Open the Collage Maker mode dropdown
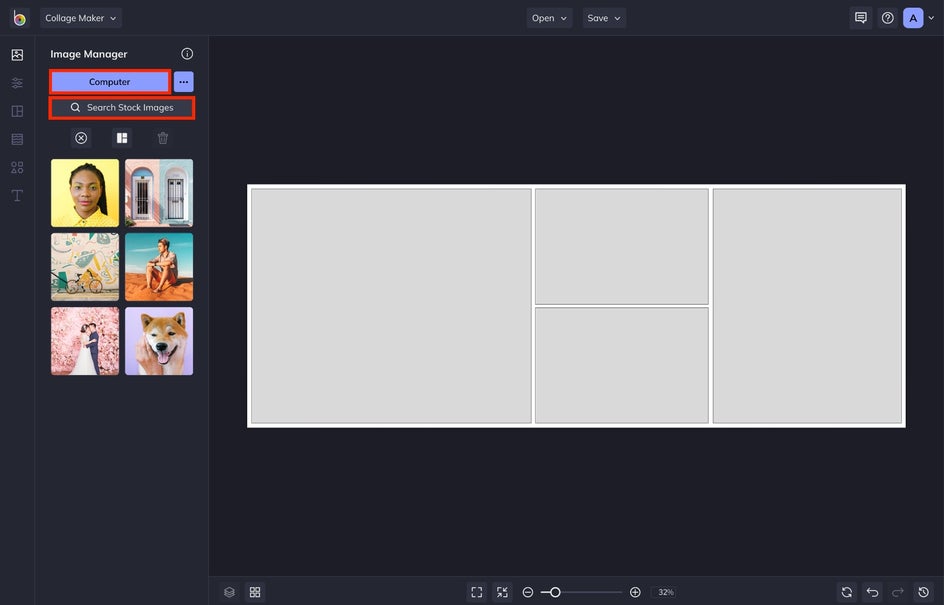944x605 pixels. coord(79,17)
